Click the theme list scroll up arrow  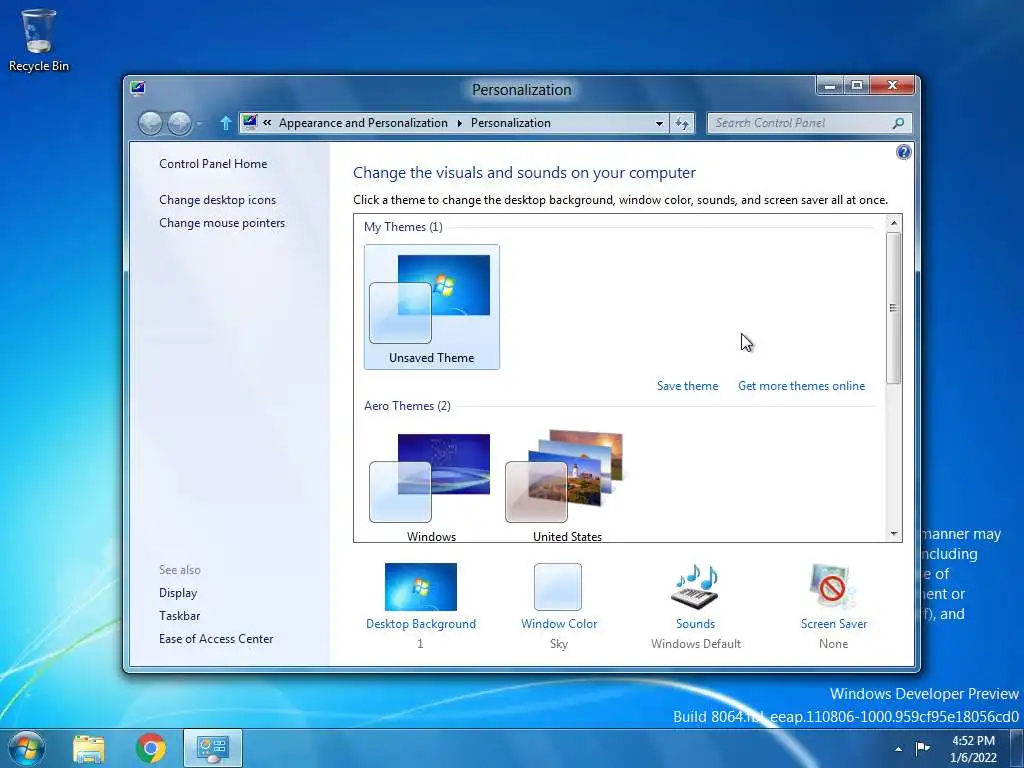[894, 223]
